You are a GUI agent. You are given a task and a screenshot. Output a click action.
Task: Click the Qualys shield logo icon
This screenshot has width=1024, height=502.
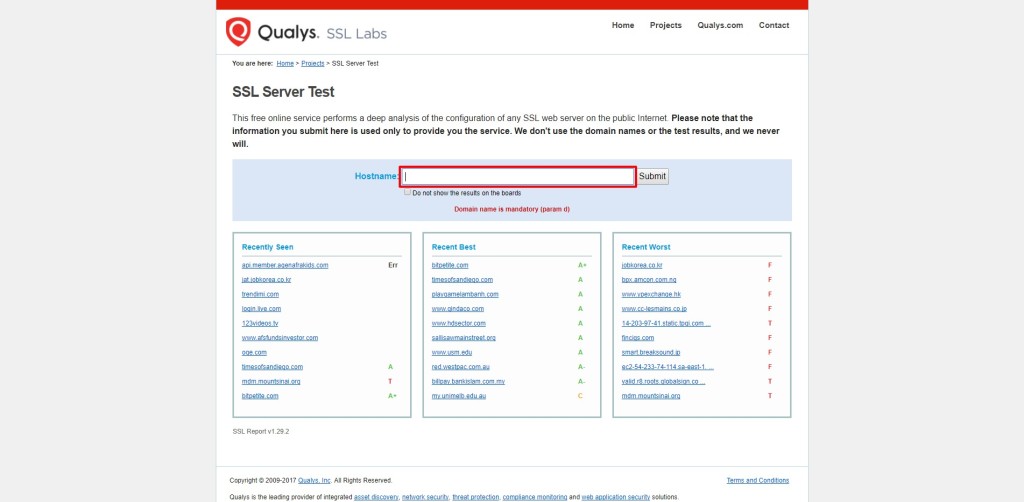pyautogui.click(x=238, y=32)
